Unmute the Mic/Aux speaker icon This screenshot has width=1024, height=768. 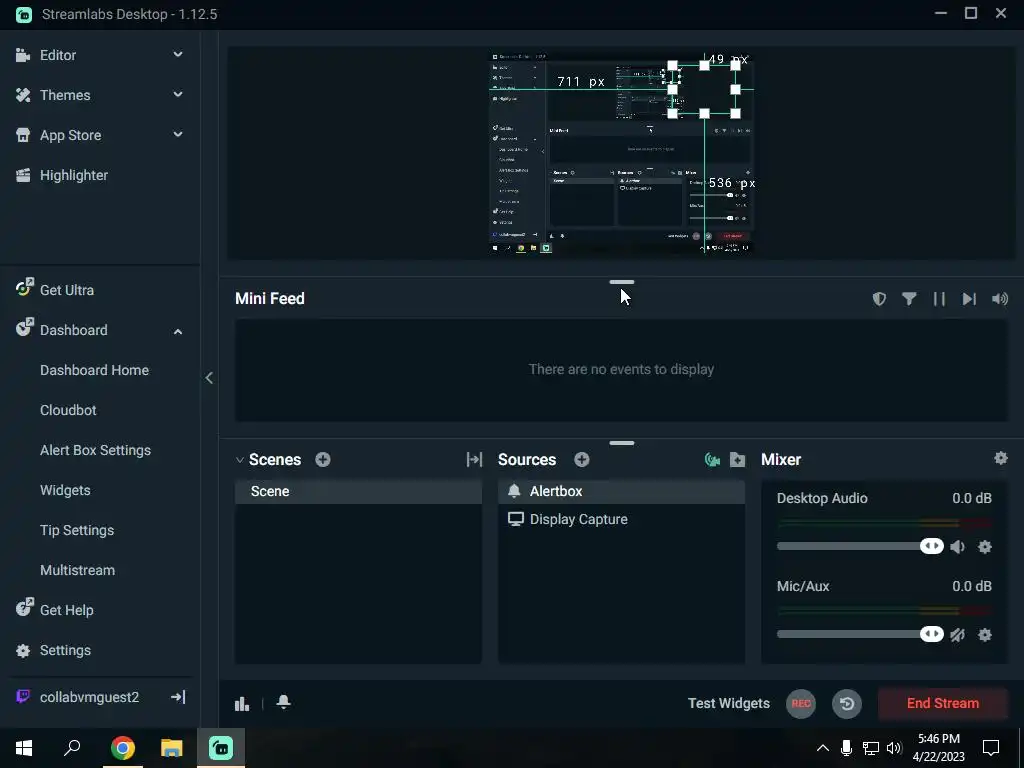pyautogui.click(x=957, y=635)
